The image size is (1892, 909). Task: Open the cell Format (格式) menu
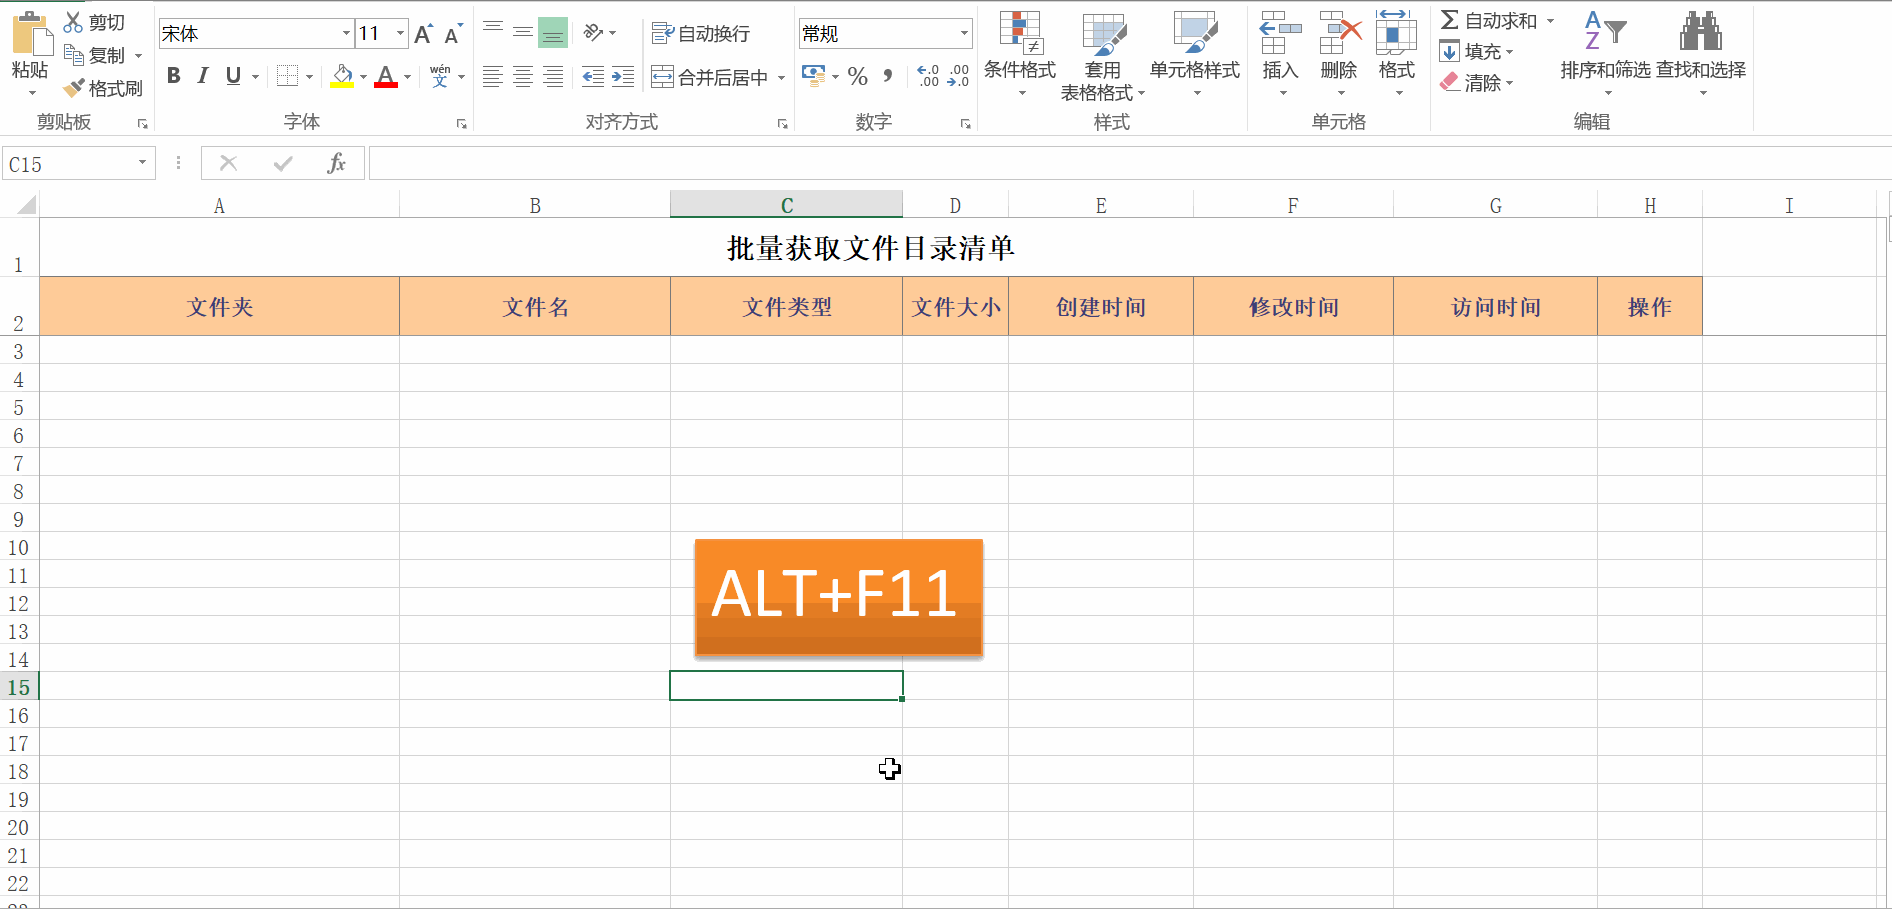click(1397, 54)
